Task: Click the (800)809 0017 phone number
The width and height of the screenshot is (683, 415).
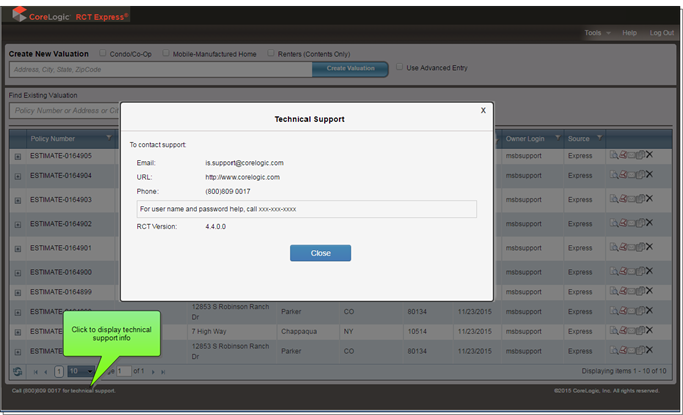Action: pos(228,192)
